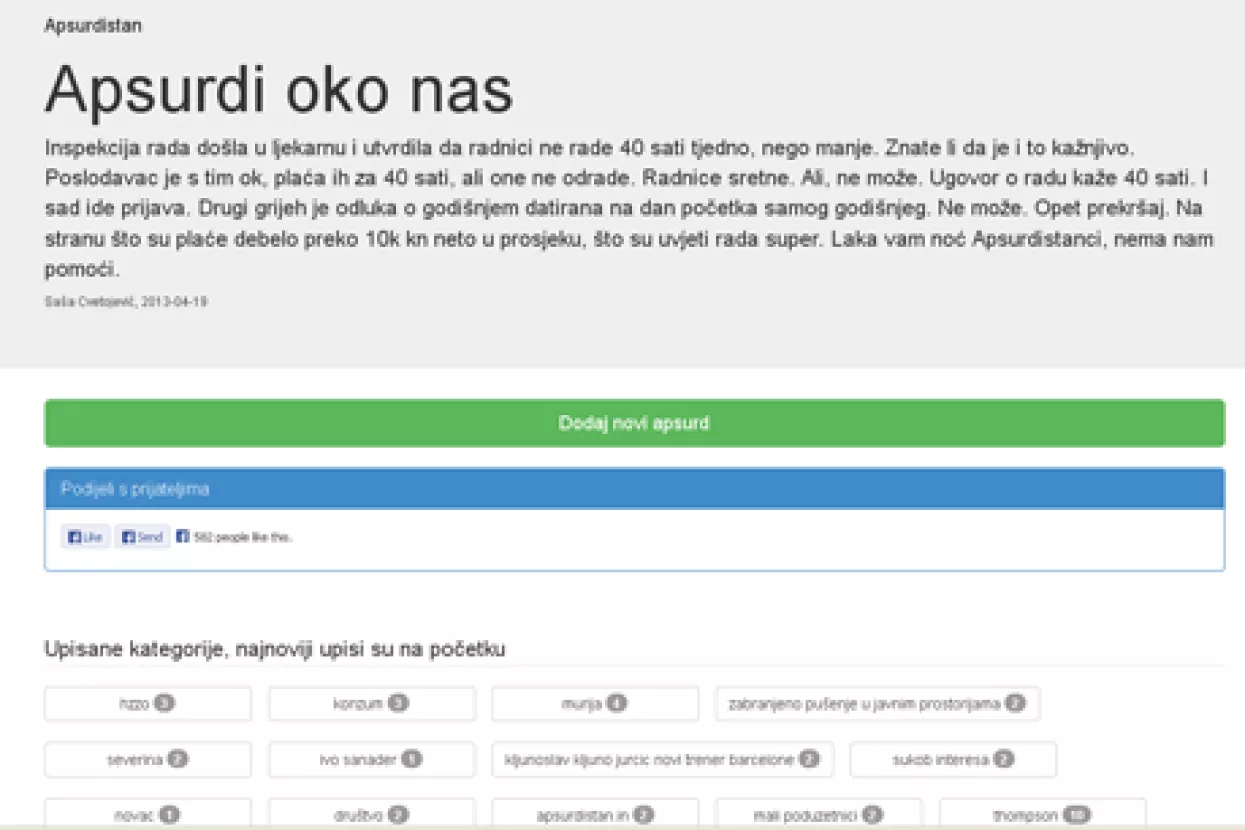Screen dimensions: 1245x830
Task: Open the apsurdistan.in category
Action: tap(595, 813)
